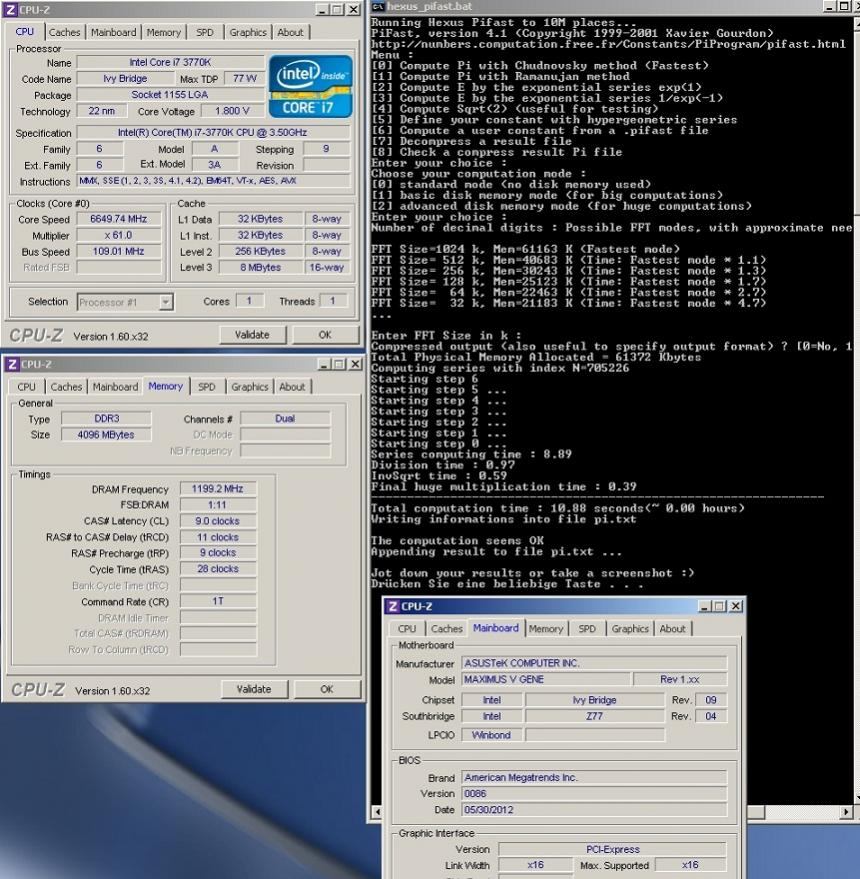Screen dimensions: 860x879
Task: Open the Processor #1 selection dropdown
Action: tap(165, 302)
